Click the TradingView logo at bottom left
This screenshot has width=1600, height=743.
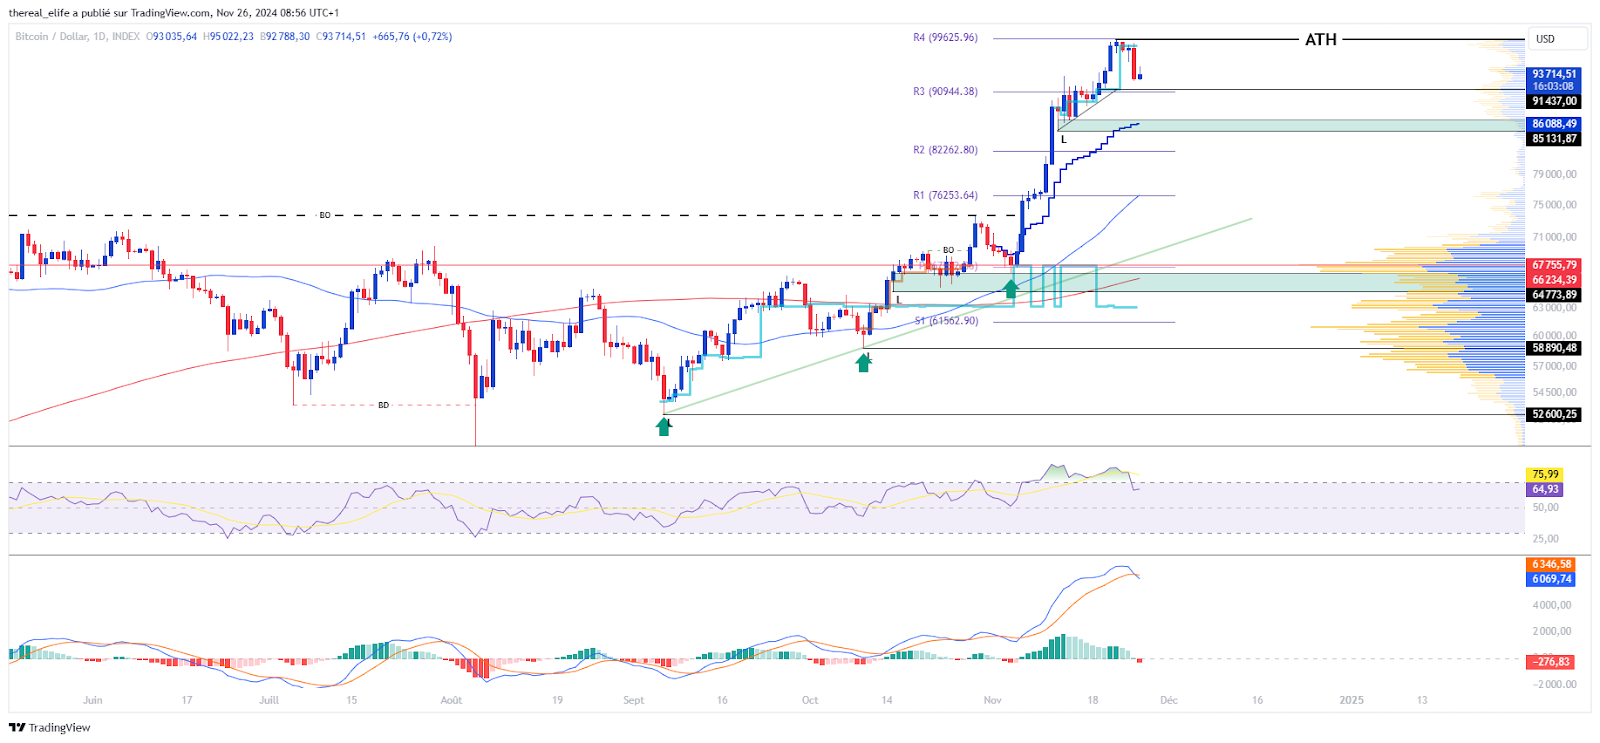[50, 728]
